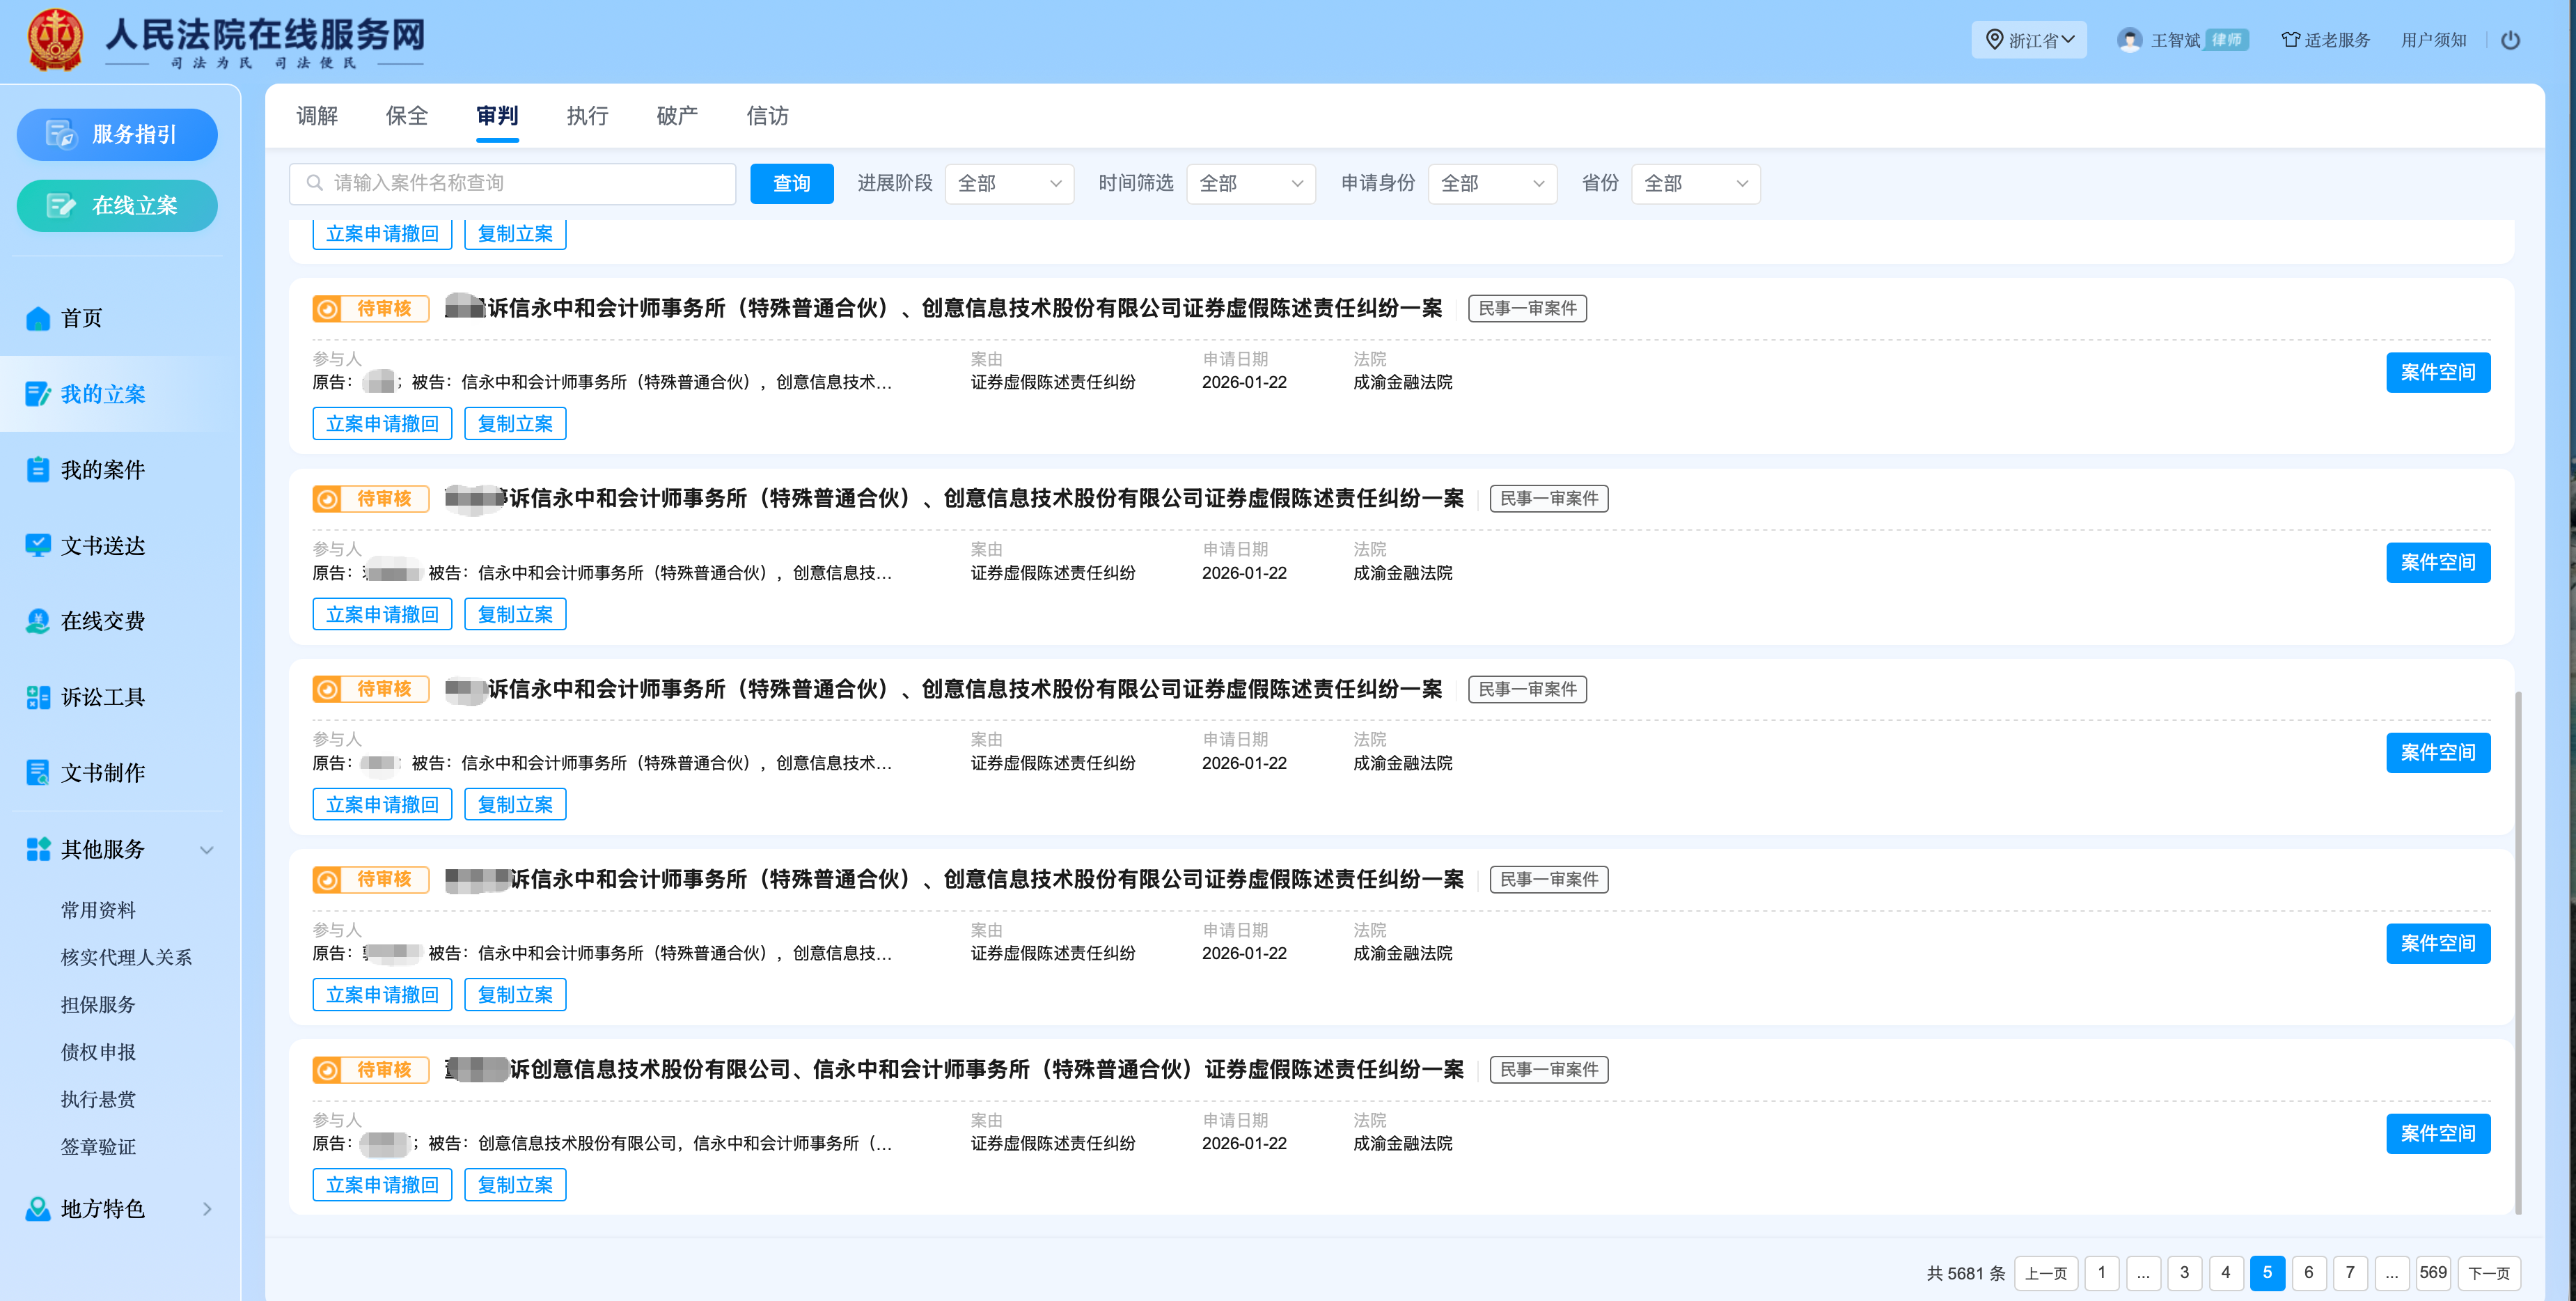Image resolution: width=2576 pixels, height=1301 pixels.
Task: Open 在线立案 online filing
Action: point(117,205)
